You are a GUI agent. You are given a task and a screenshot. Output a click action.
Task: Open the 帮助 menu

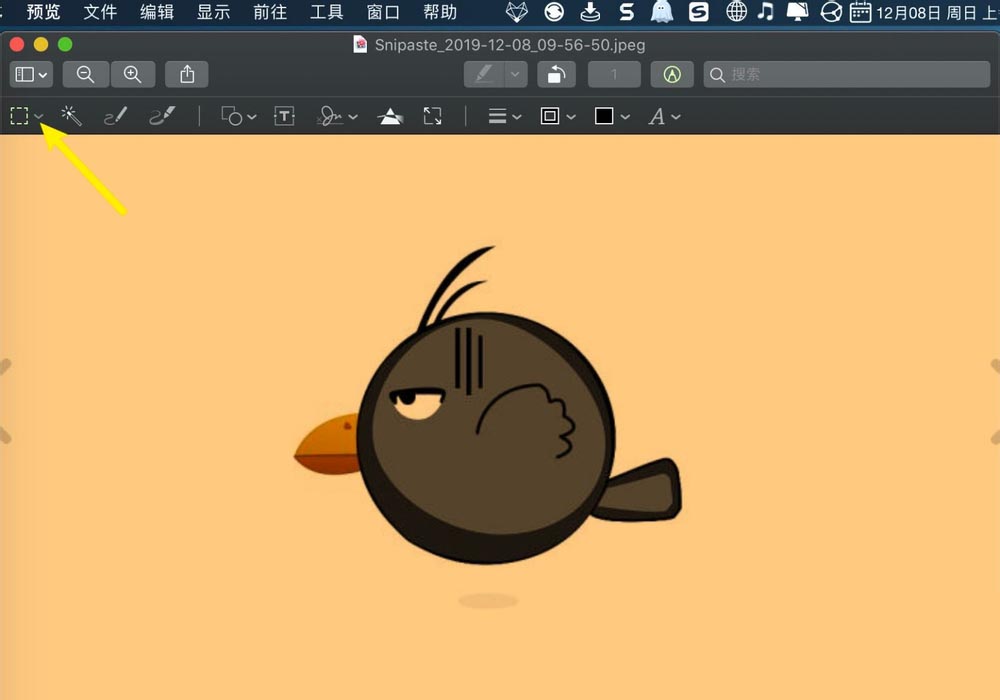tap(440, 11)
